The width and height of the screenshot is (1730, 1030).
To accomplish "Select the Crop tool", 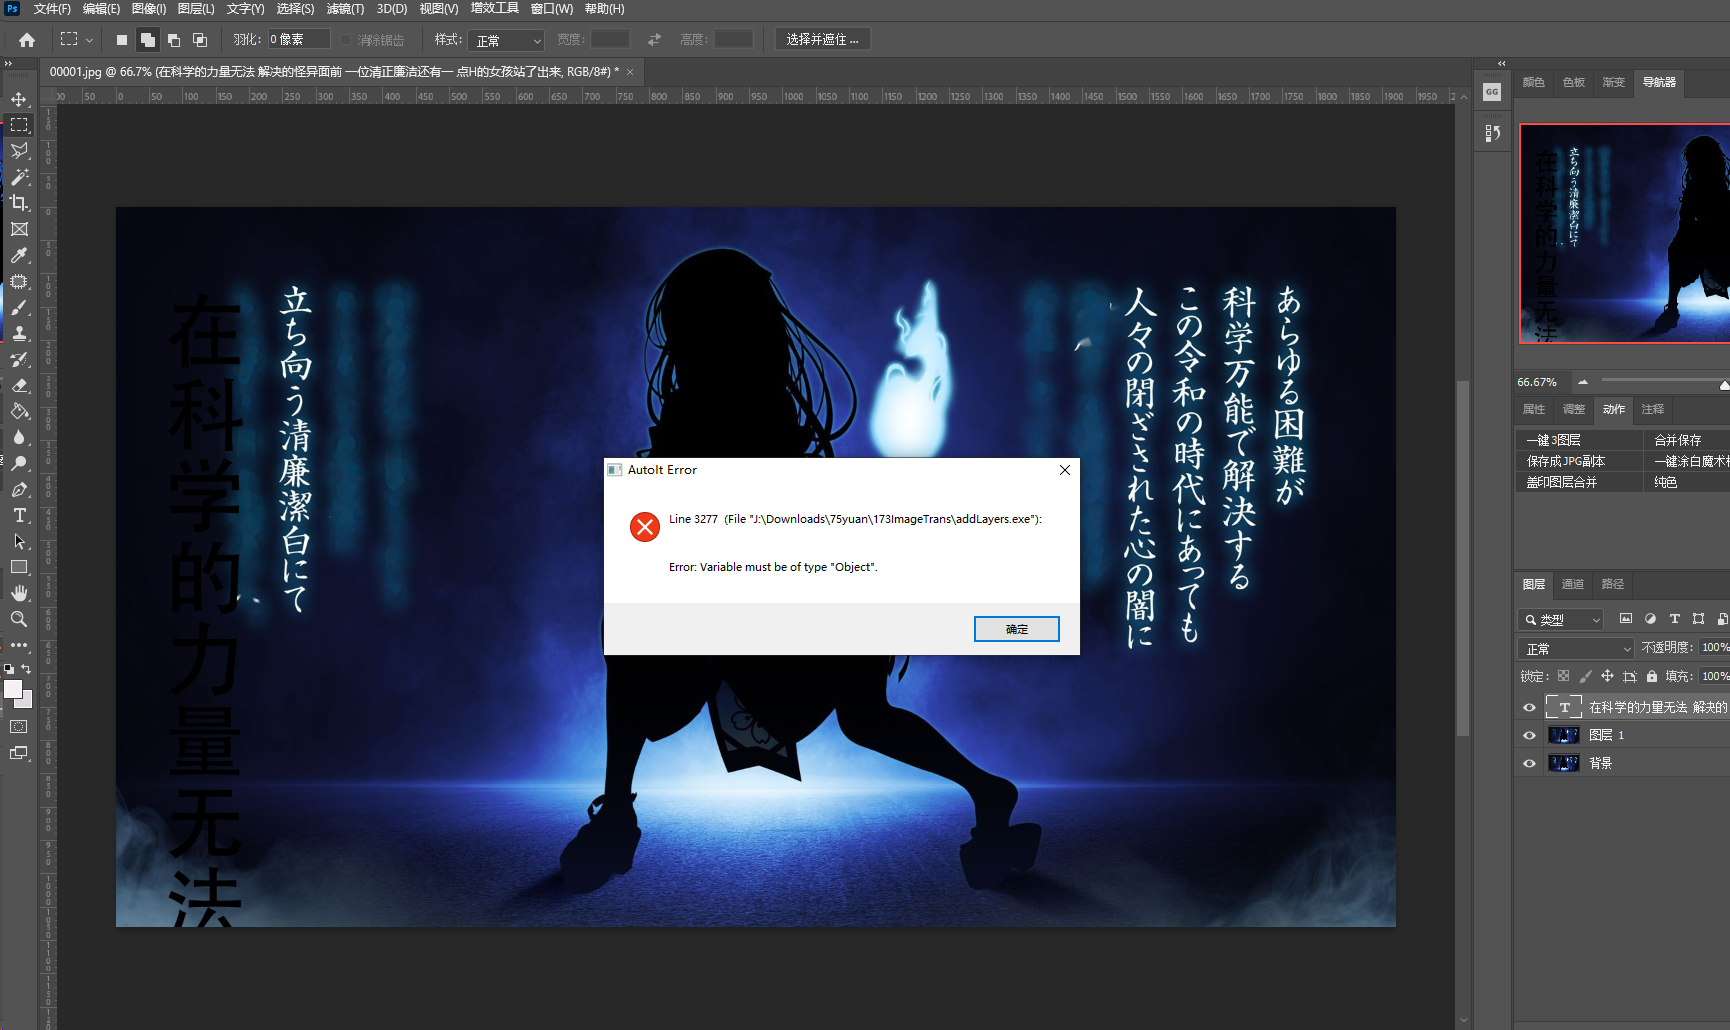I will [x=19, y=203].
